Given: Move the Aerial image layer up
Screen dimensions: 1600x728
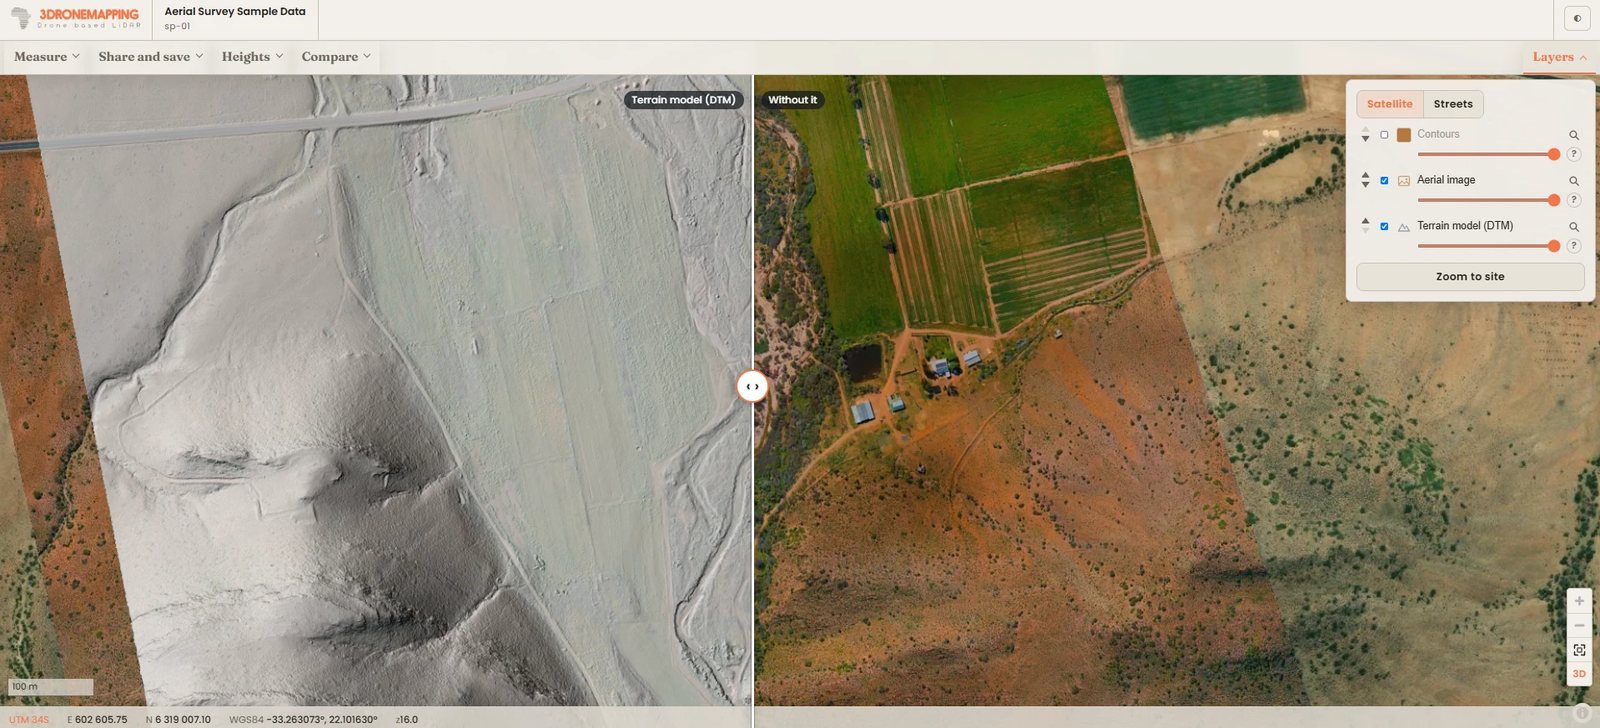Looking at the screenshot, I should click(1366, 175).
